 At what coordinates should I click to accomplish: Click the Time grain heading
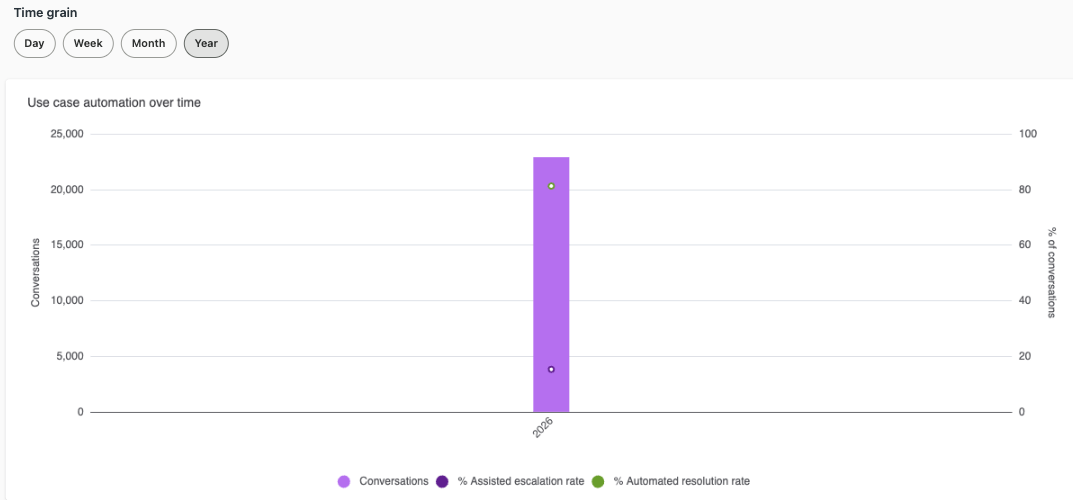(45, 12)
